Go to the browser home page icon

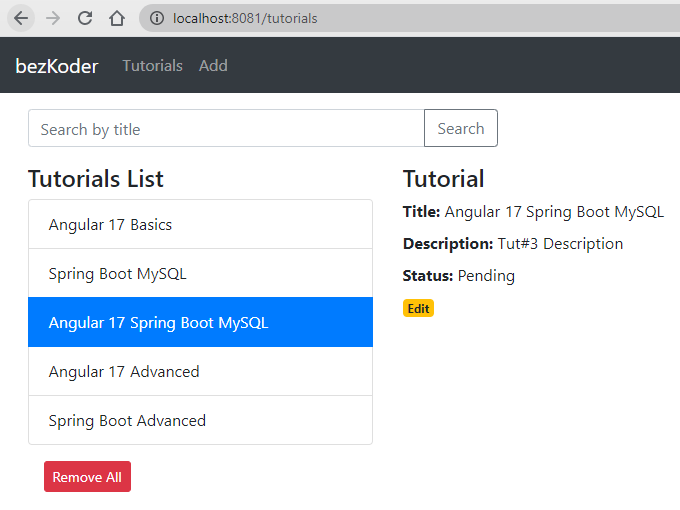(117, 18)
